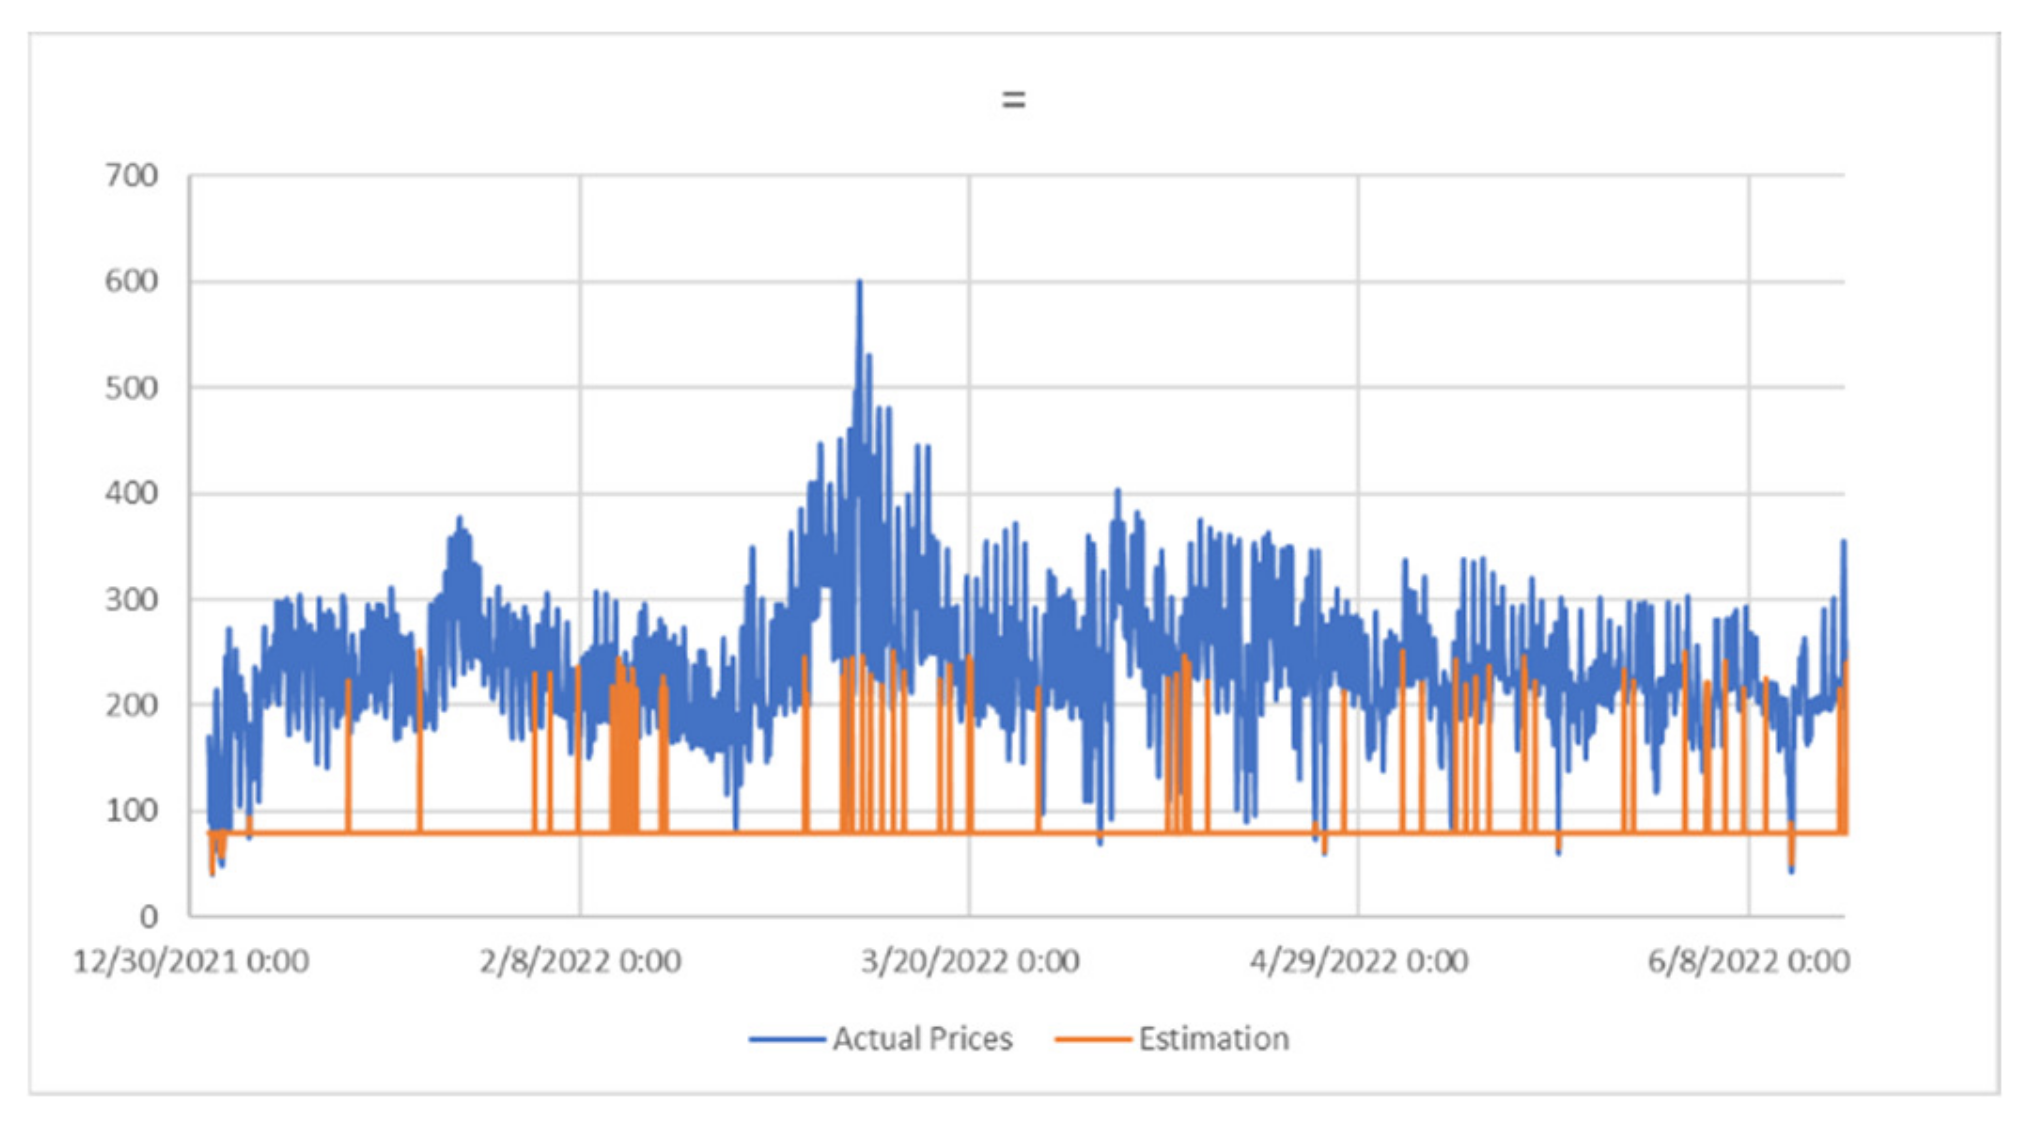Viewport: 2036px width, 1128px height.
Task: Select the 6/8/2022 0:00 date label
Action: click(1748, 962)
